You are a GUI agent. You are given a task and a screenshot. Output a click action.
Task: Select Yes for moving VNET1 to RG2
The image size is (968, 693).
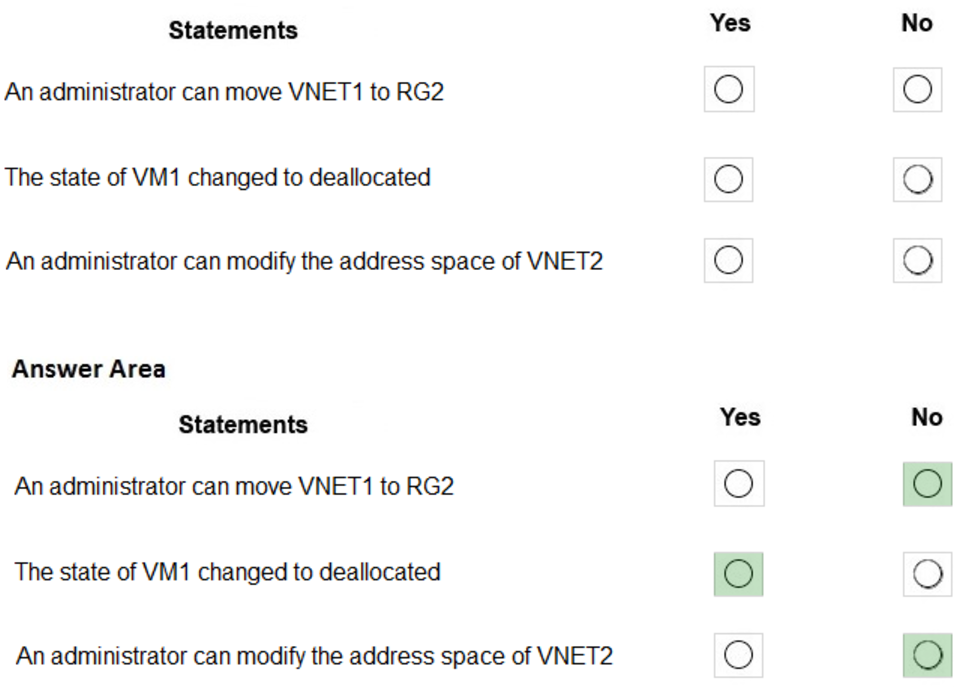(728, 89)
